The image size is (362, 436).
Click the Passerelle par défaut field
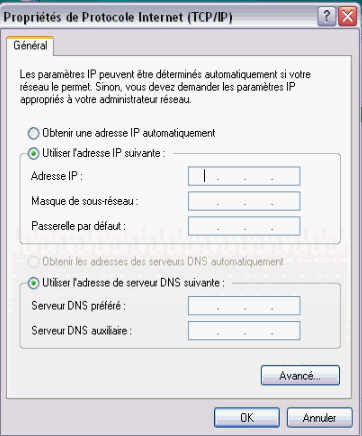point(244,226)
